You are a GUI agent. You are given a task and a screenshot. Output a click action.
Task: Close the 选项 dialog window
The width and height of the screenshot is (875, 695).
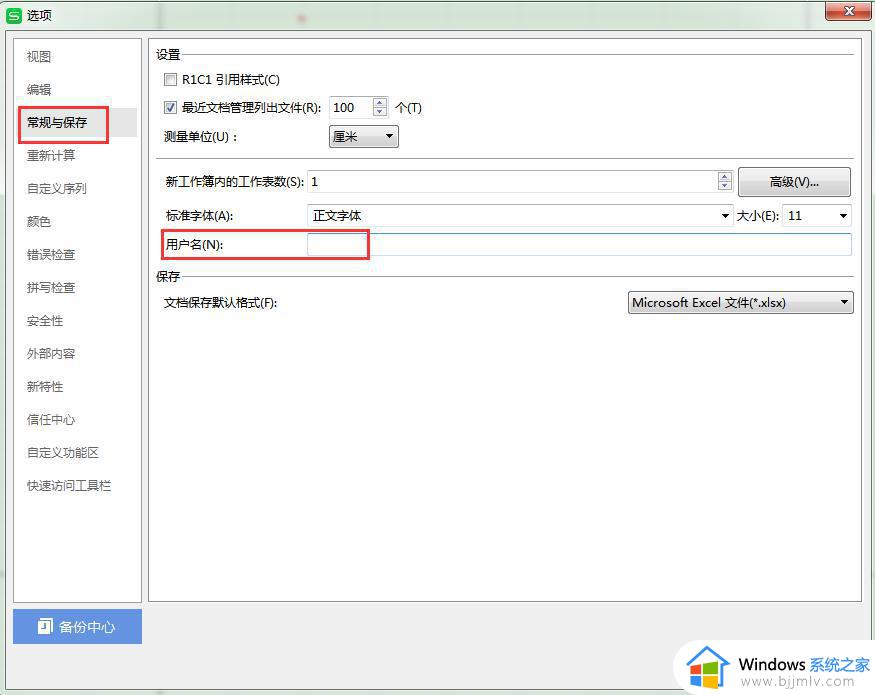[848, 11]
